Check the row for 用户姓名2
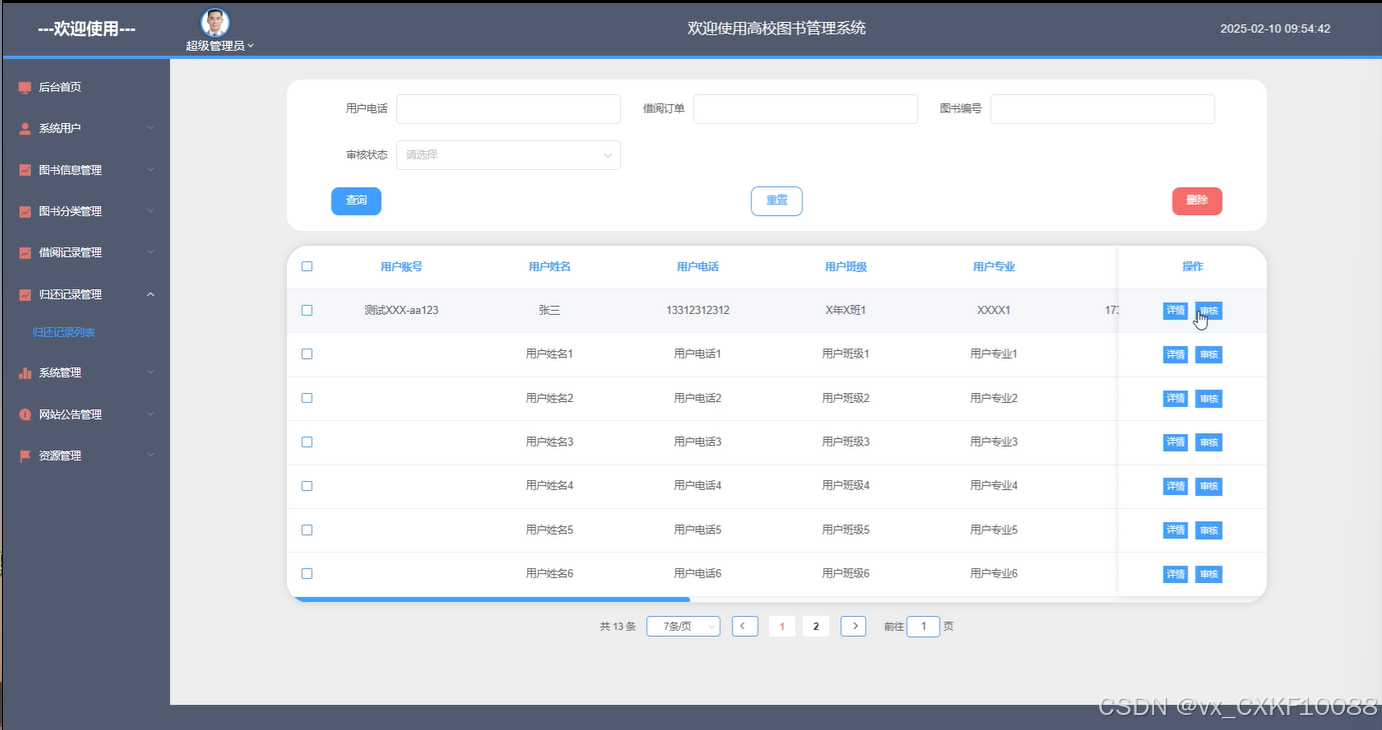 pyautogui.click(x=307, y=398)
